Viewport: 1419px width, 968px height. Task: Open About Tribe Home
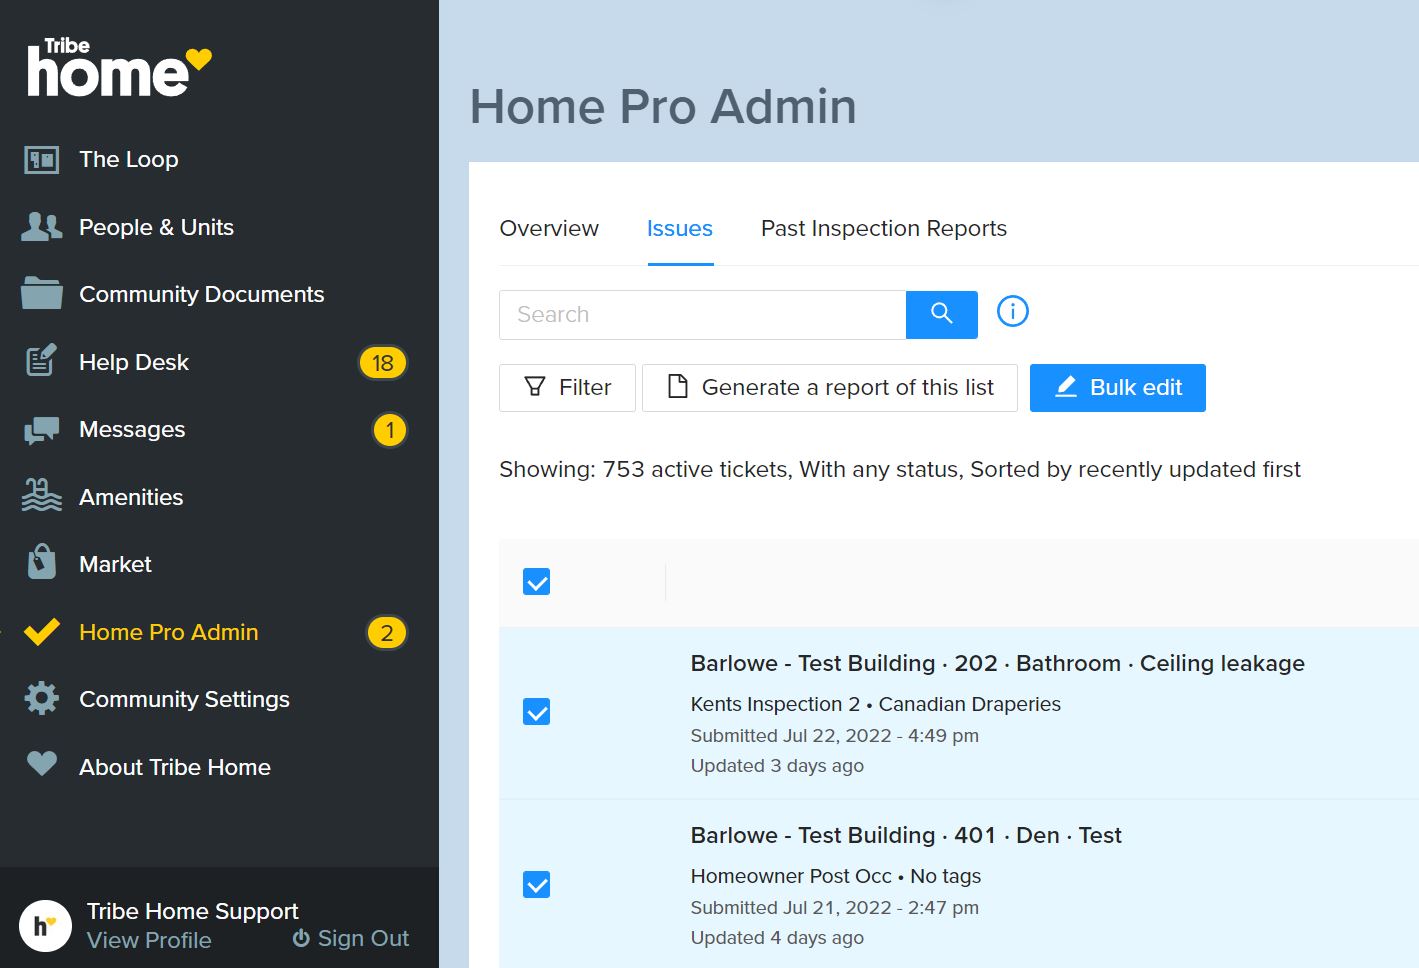click(x=175, y=767)
